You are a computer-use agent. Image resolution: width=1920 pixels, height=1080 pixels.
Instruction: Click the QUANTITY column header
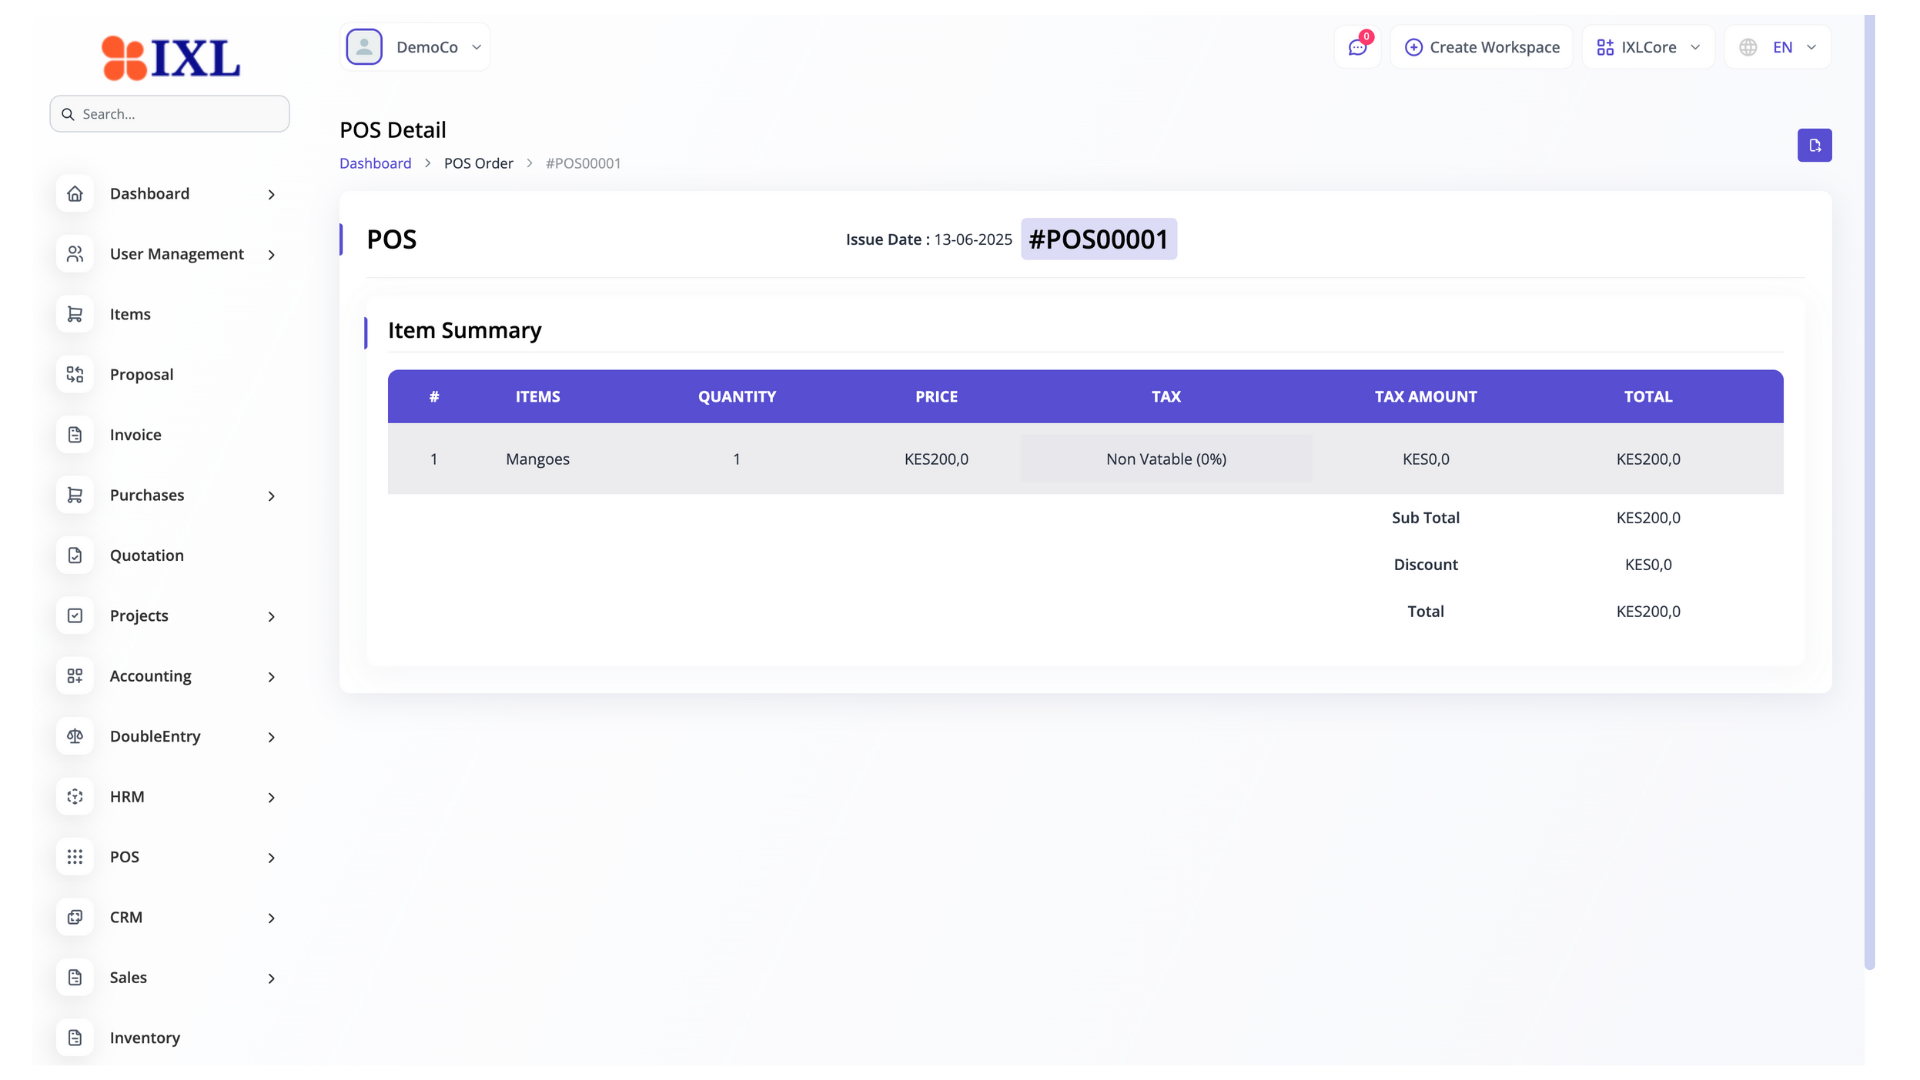click(x=737, y=397)
